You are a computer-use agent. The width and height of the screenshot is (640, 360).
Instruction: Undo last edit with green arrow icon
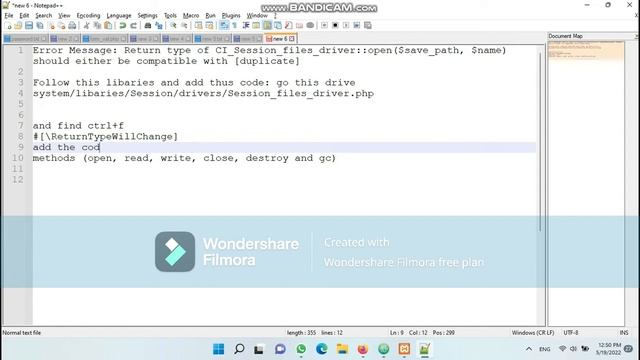pyautogui.click(x=122, y=26)
